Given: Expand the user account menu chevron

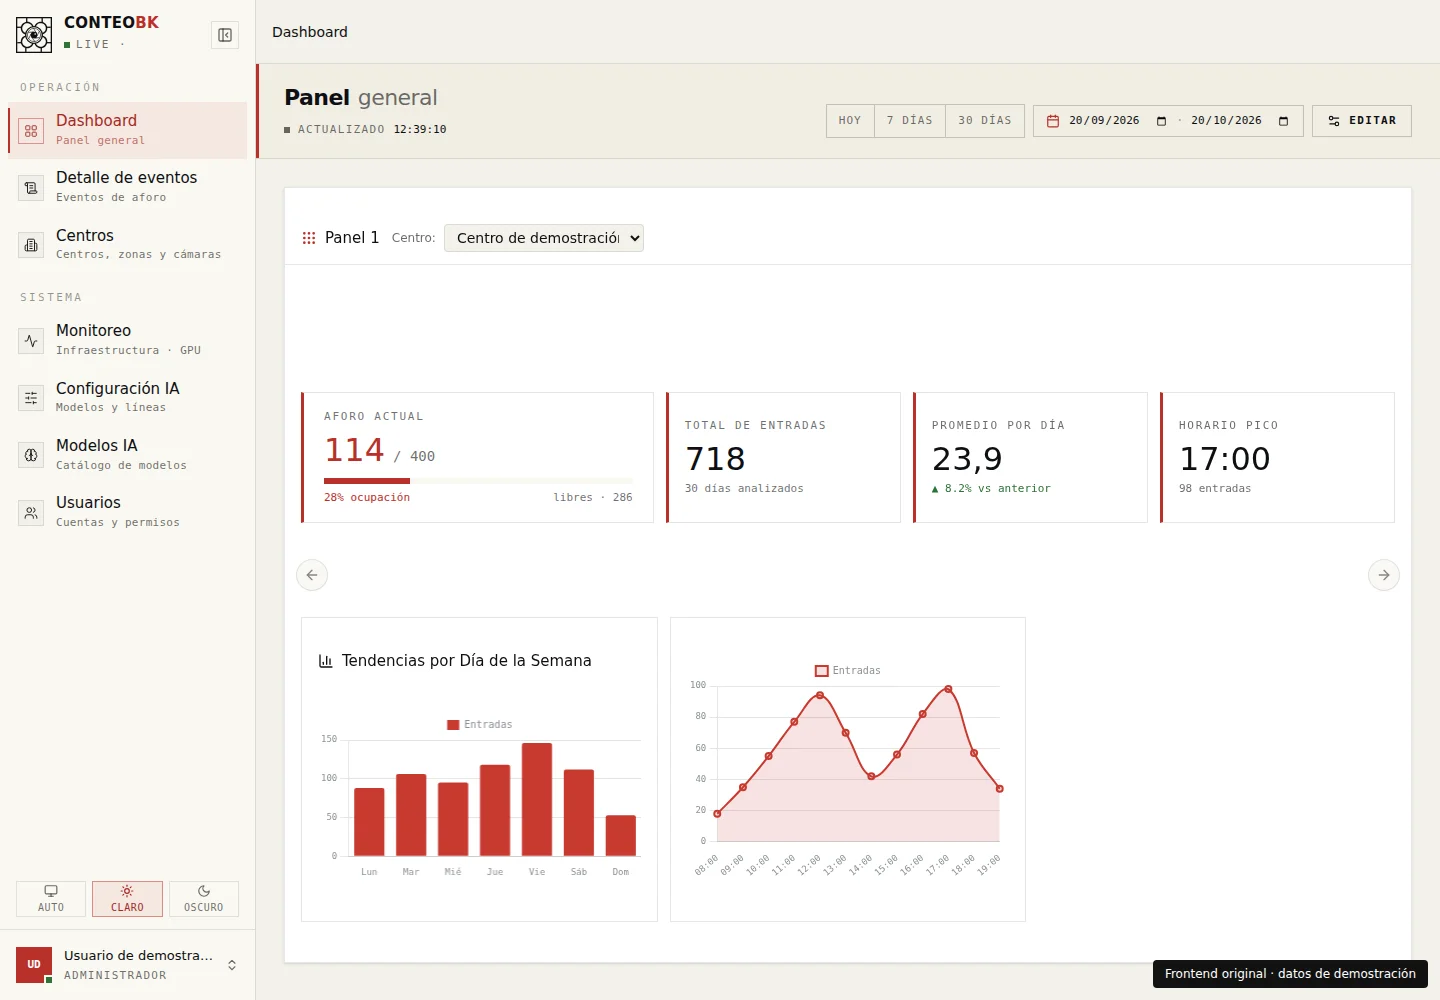Looking at the screenshot, I should click(x=232, y=965).
